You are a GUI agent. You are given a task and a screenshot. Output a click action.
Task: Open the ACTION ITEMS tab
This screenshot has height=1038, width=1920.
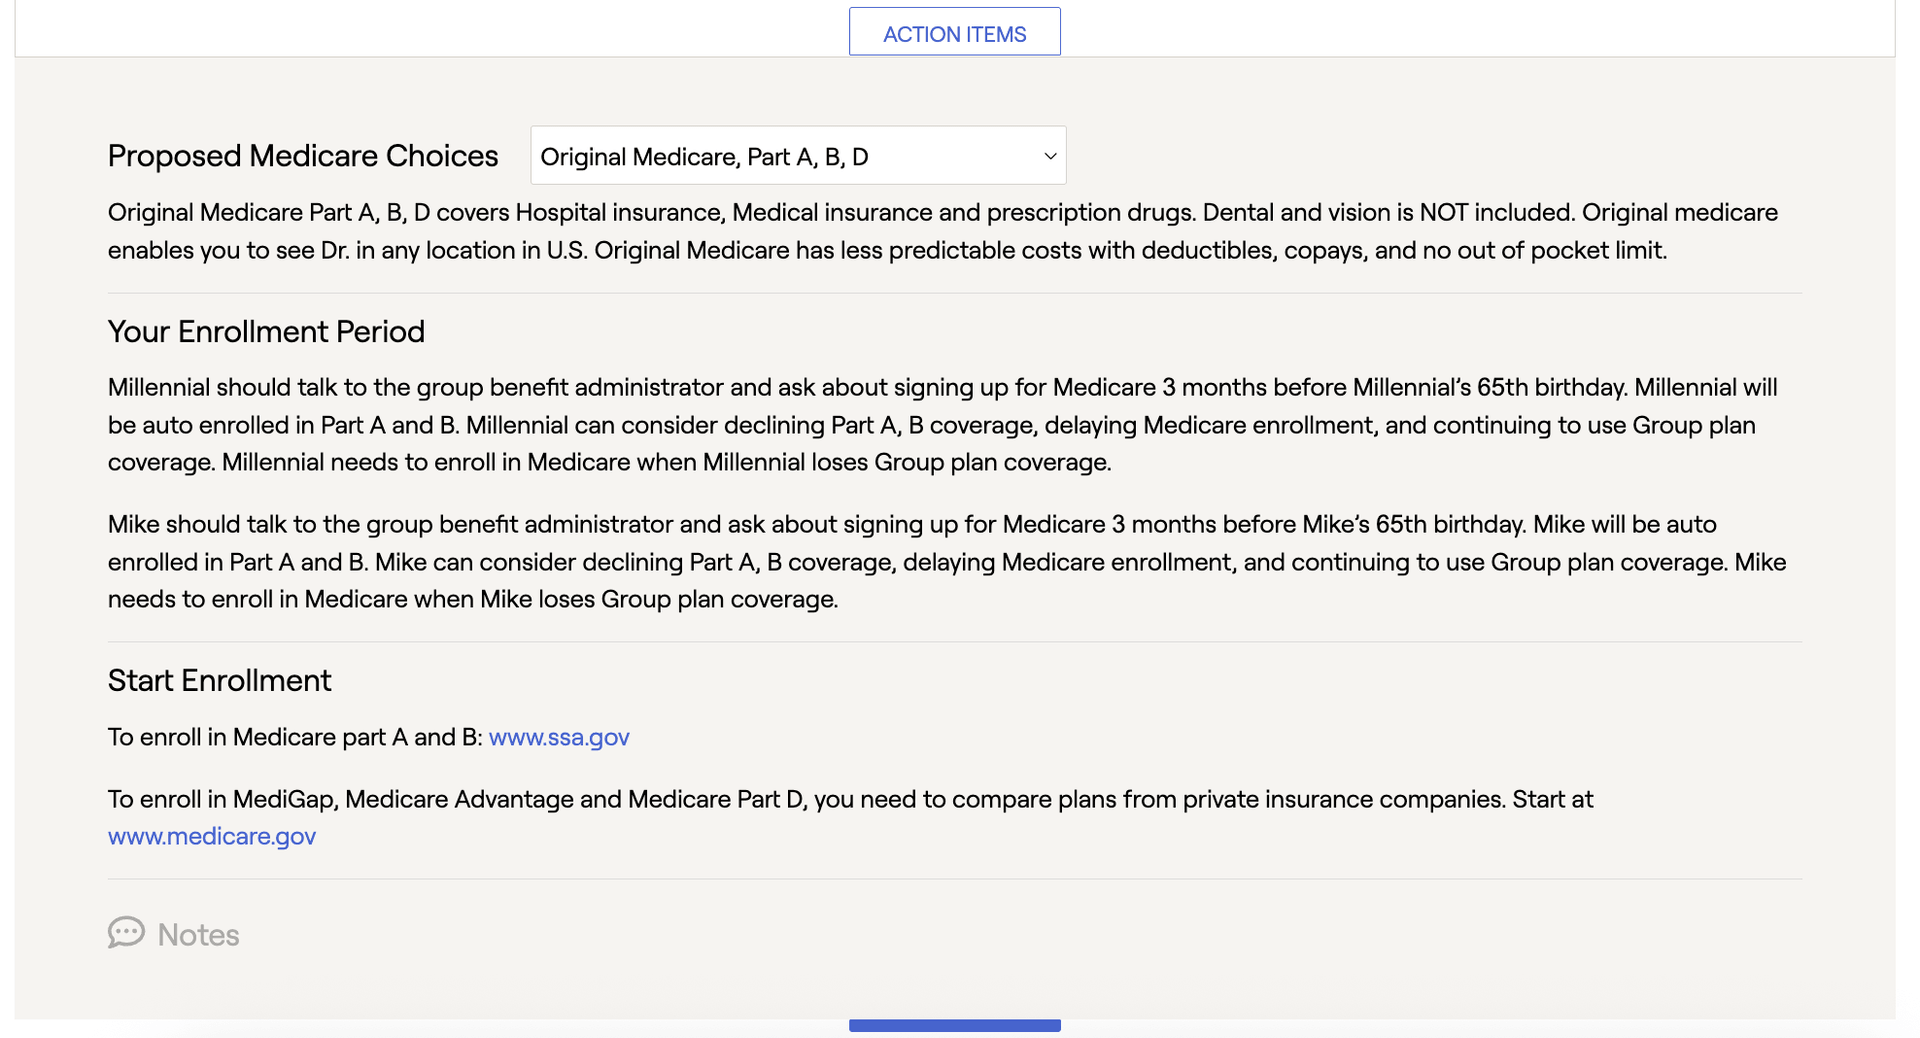click(954, 32)
